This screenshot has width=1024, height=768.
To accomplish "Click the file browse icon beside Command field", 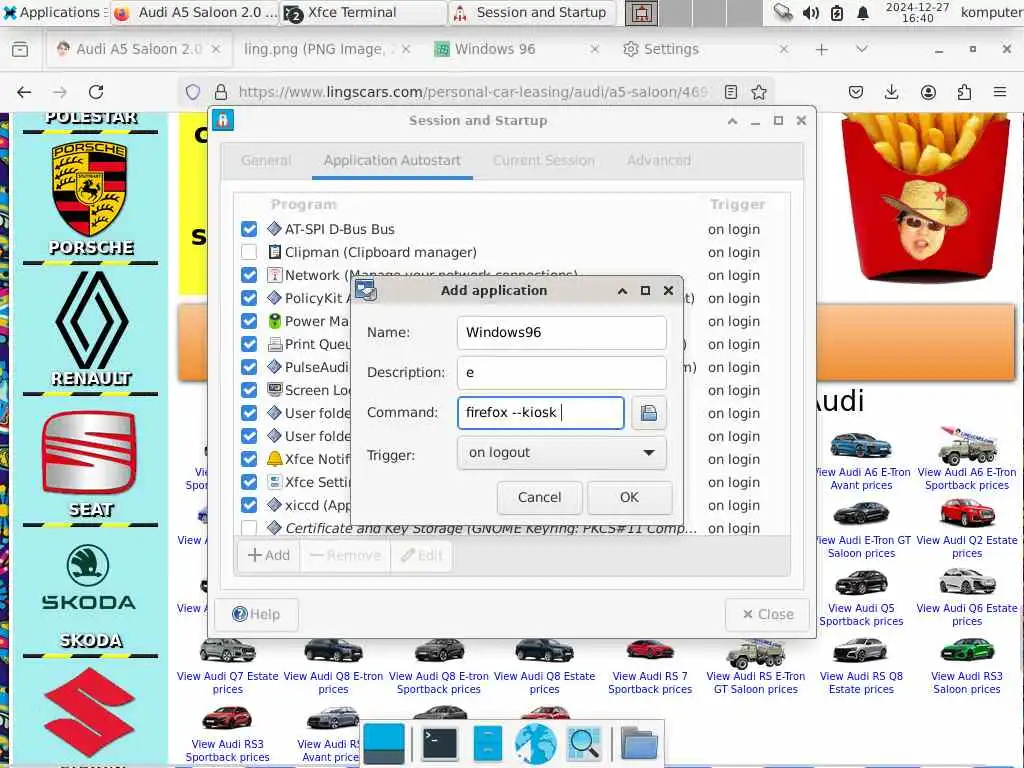I will (648, 413).
